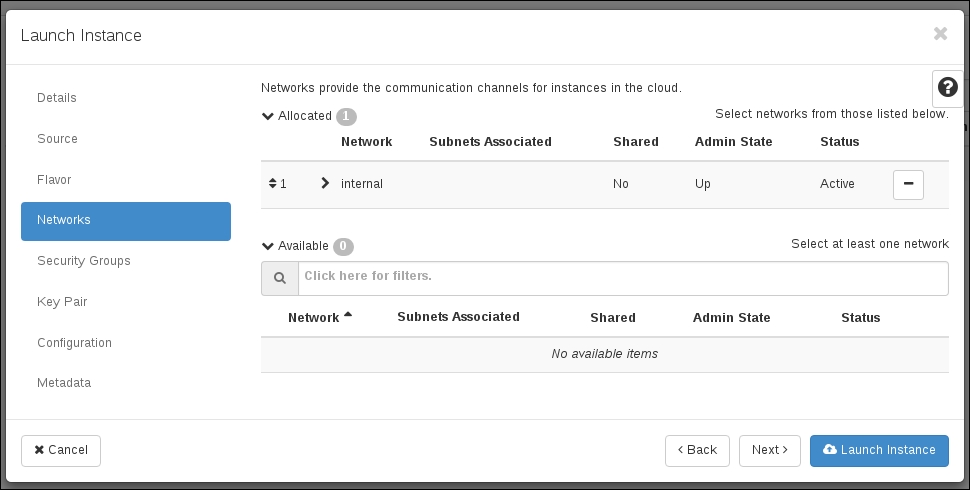Open the Metadata step
The height and width of the screenshot is (490, 970).
(x=64, y=383)
